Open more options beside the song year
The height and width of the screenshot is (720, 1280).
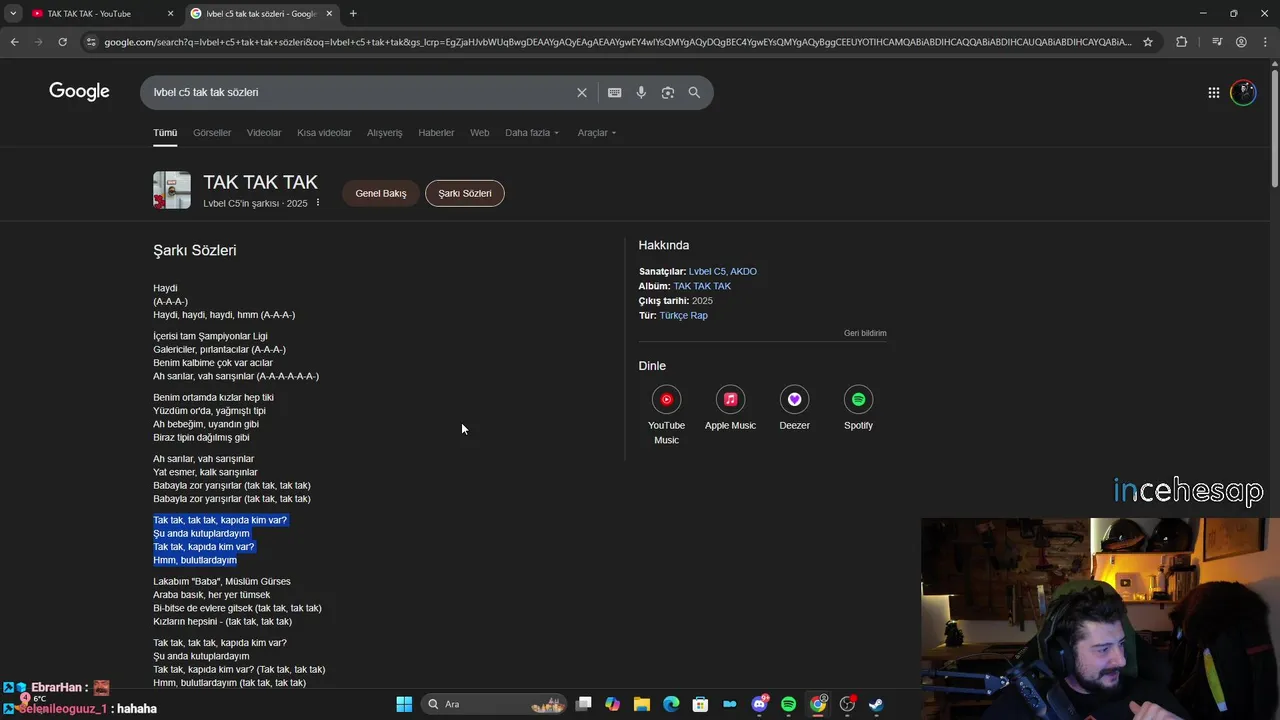coord(318,203)
